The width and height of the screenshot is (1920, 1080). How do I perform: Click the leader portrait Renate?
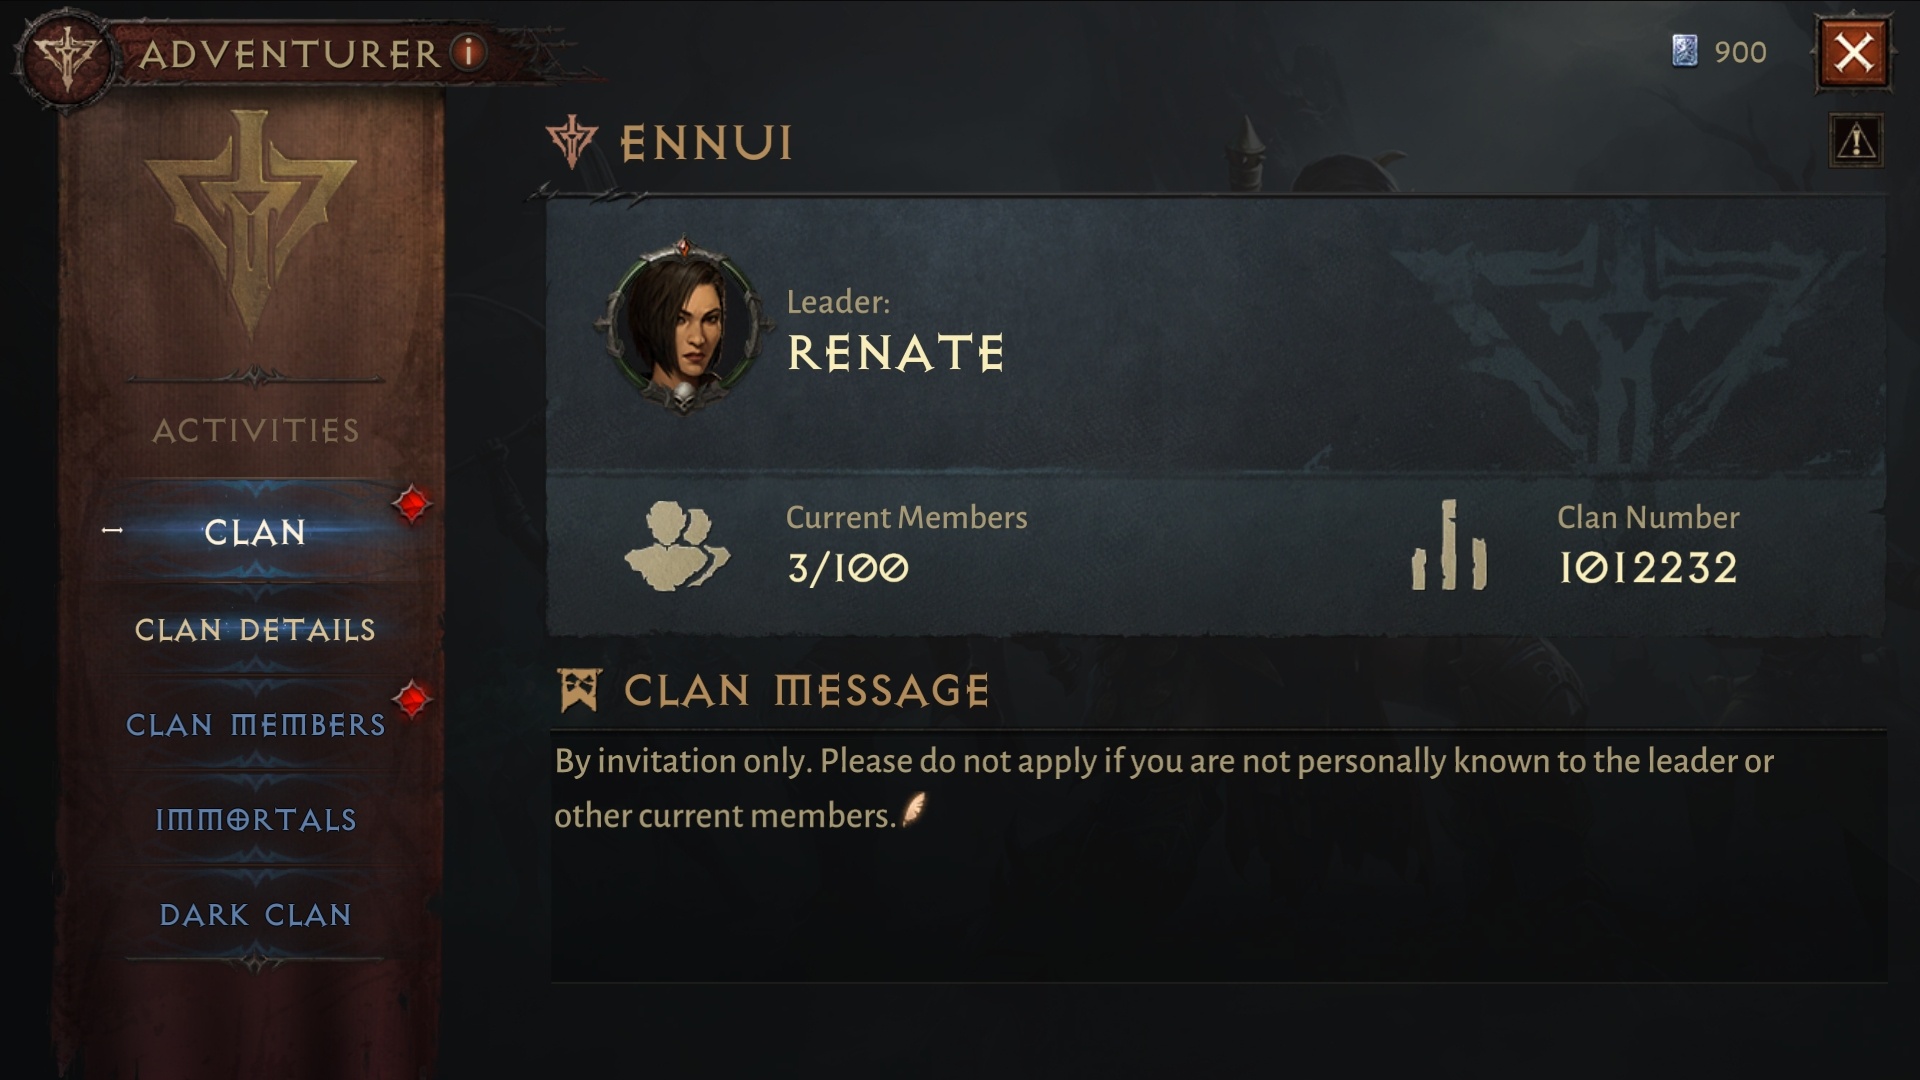[686, 327]
